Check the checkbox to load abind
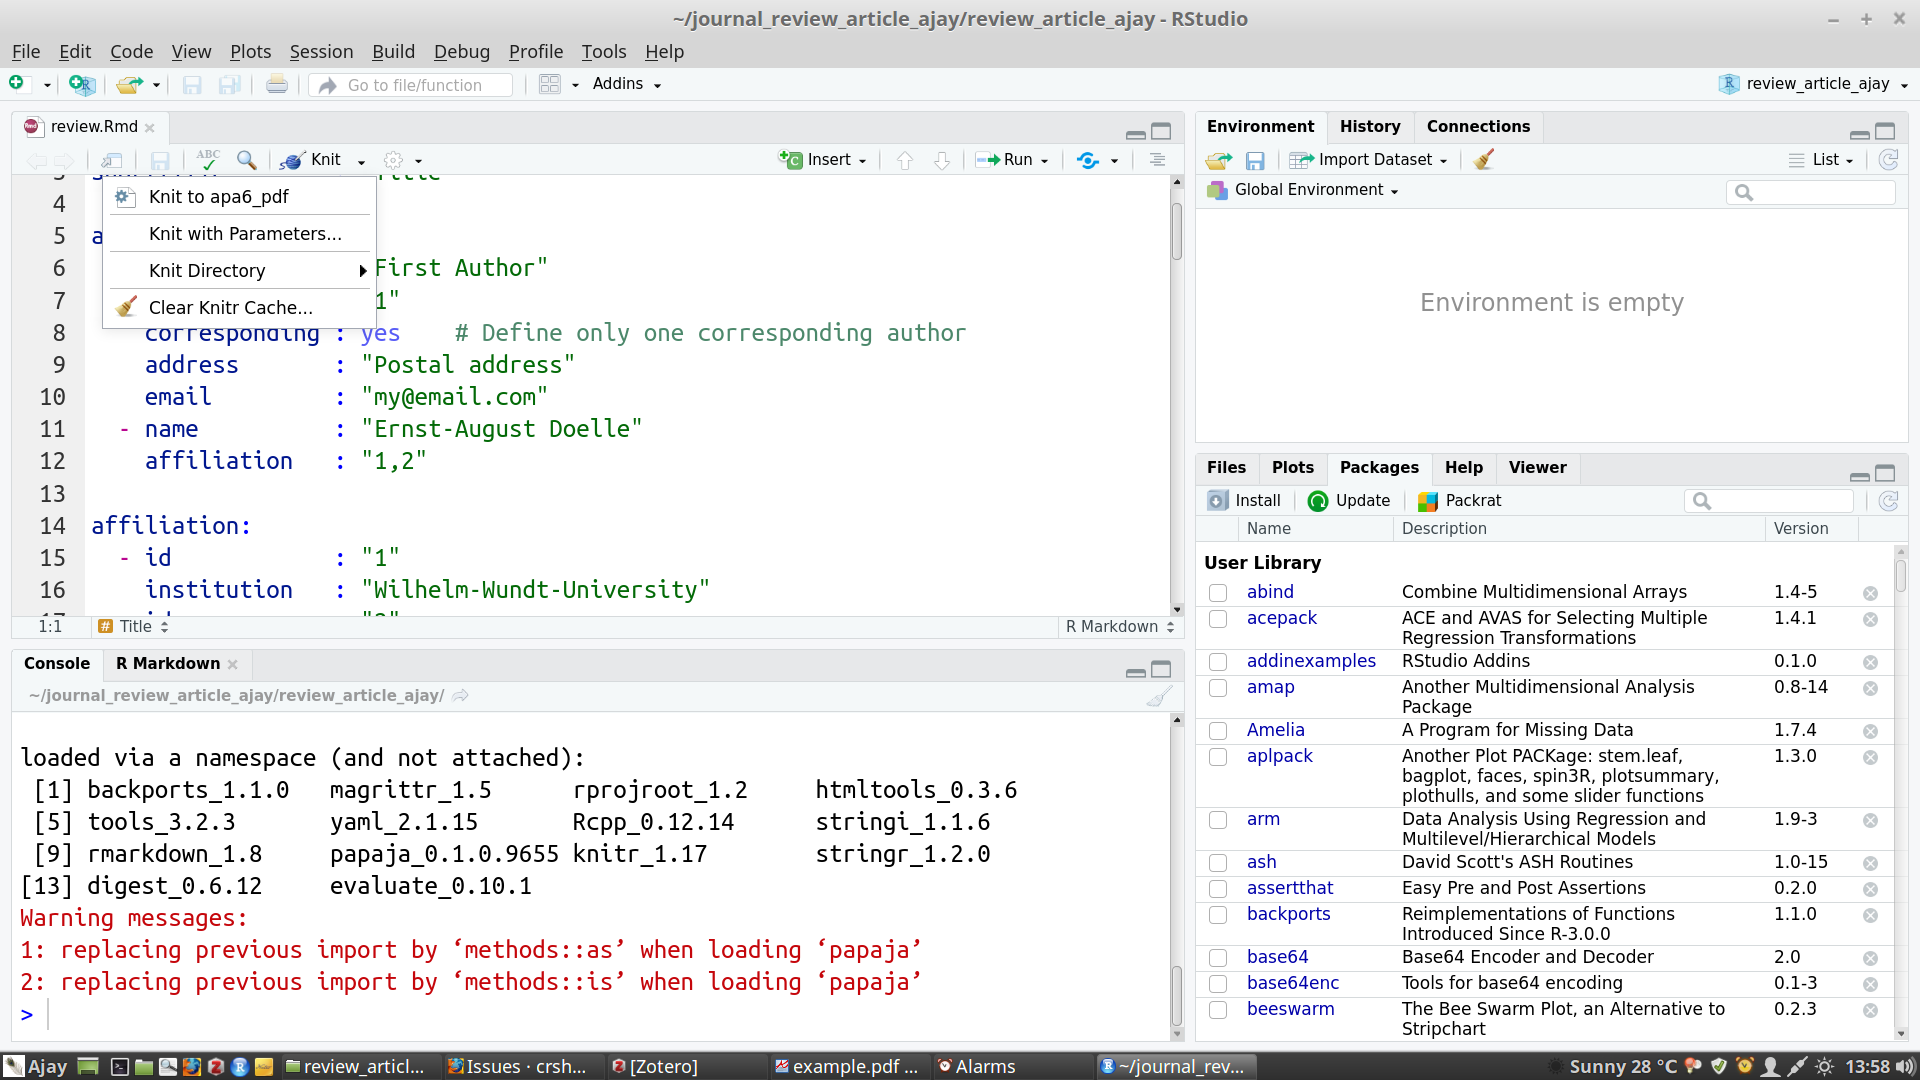 click(1219, 593)
